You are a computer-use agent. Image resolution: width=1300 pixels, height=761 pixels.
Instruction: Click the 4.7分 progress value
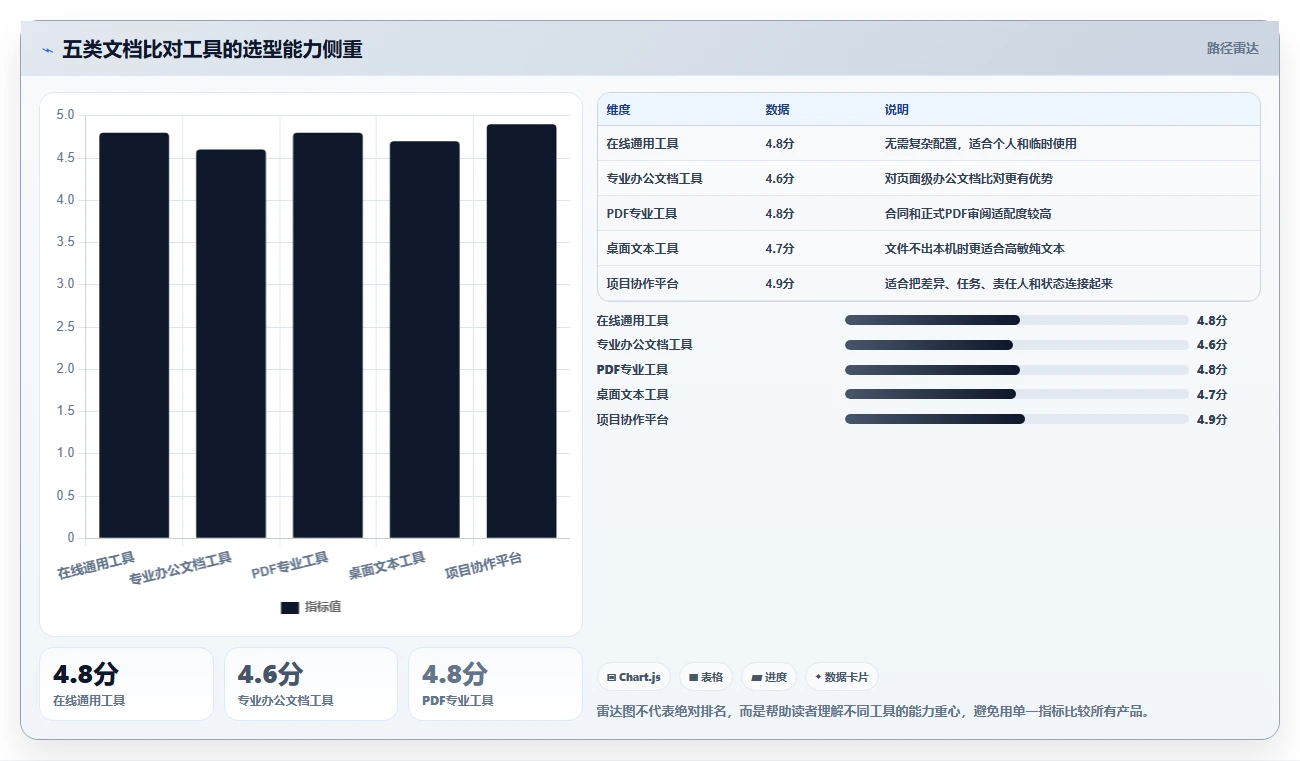[1212, 395]
